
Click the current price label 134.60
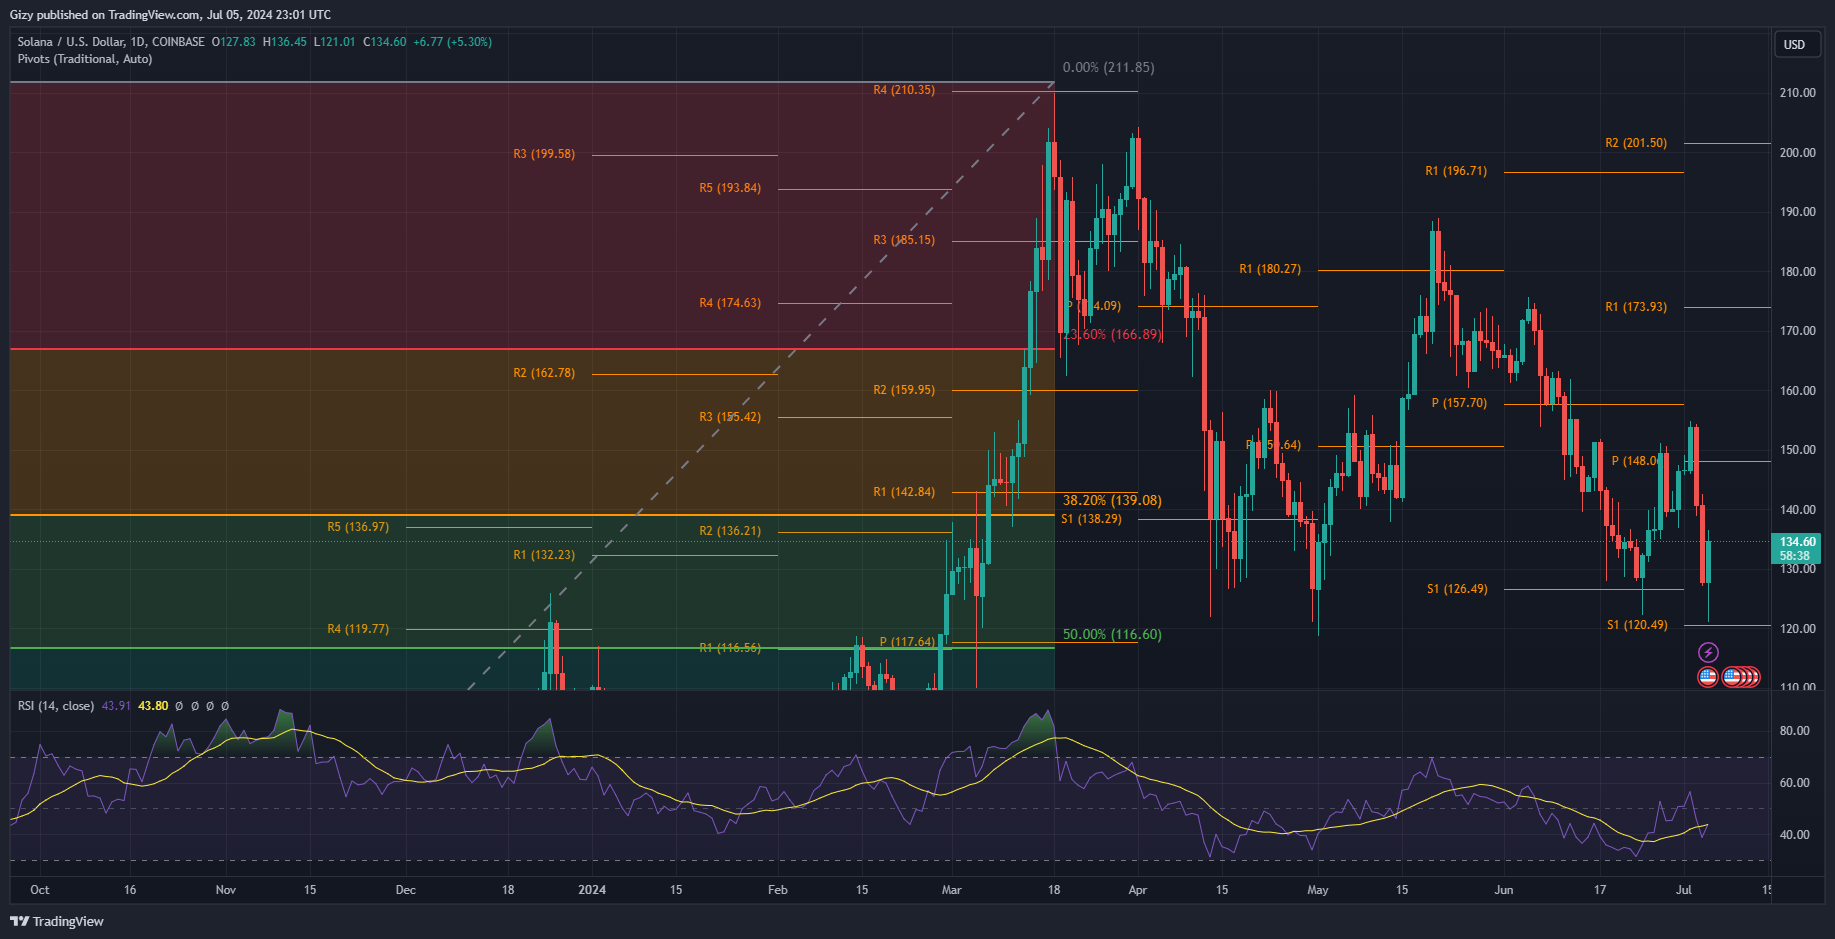(1798, 542)
